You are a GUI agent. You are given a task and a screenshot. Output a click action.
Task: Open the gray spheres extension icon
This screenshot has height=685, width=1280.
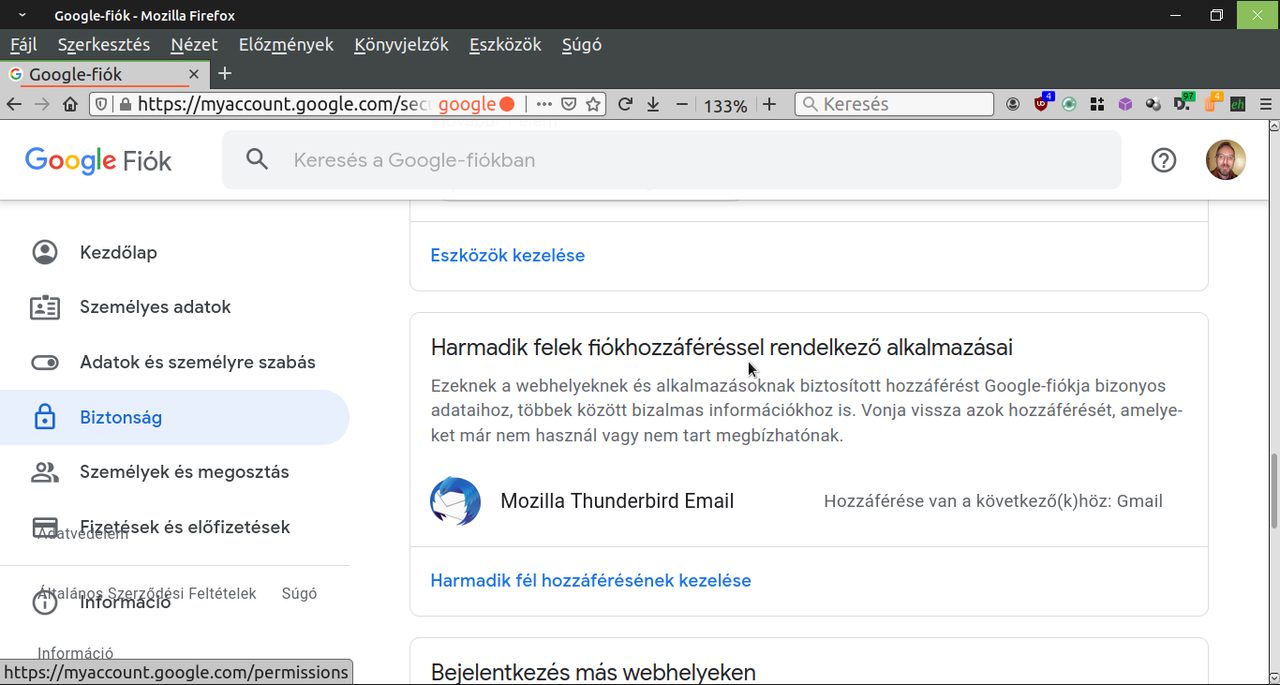point(1153,104)
